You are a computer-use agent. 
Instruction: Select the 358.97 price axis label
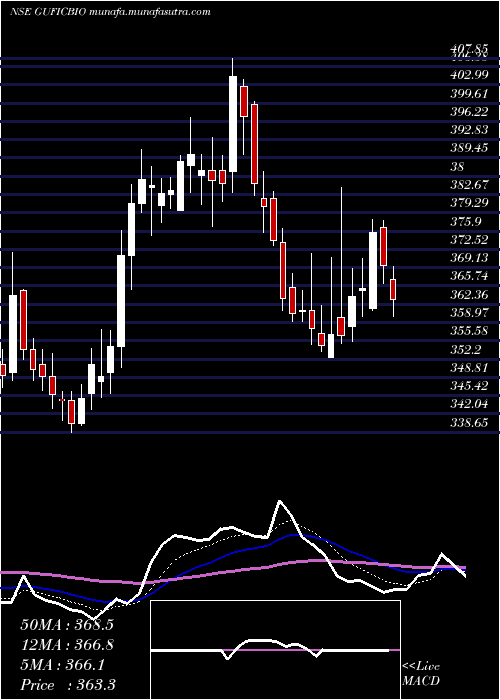[470, 313]
